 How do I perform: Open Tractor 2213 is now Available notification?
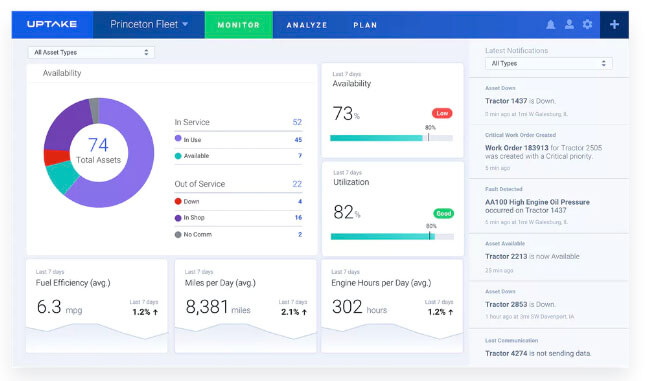pos(549,257)
